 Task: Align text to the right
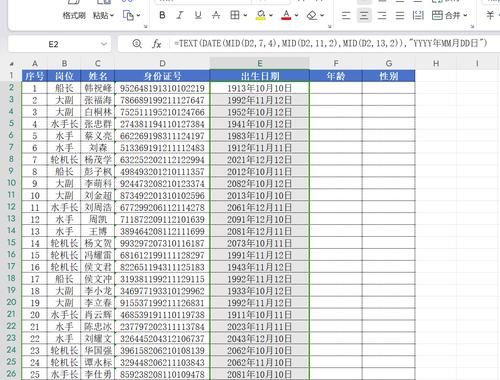tap(382, 15)
